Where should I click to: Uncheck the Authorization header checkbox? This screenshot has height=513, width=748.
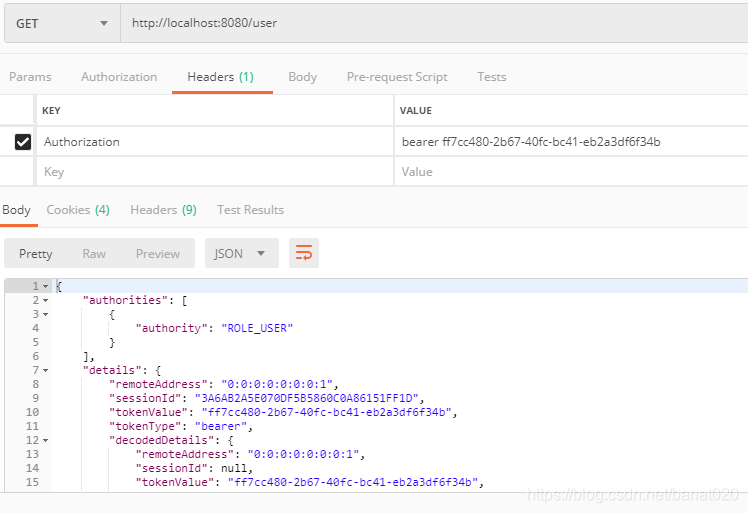[x=23, y=142]
